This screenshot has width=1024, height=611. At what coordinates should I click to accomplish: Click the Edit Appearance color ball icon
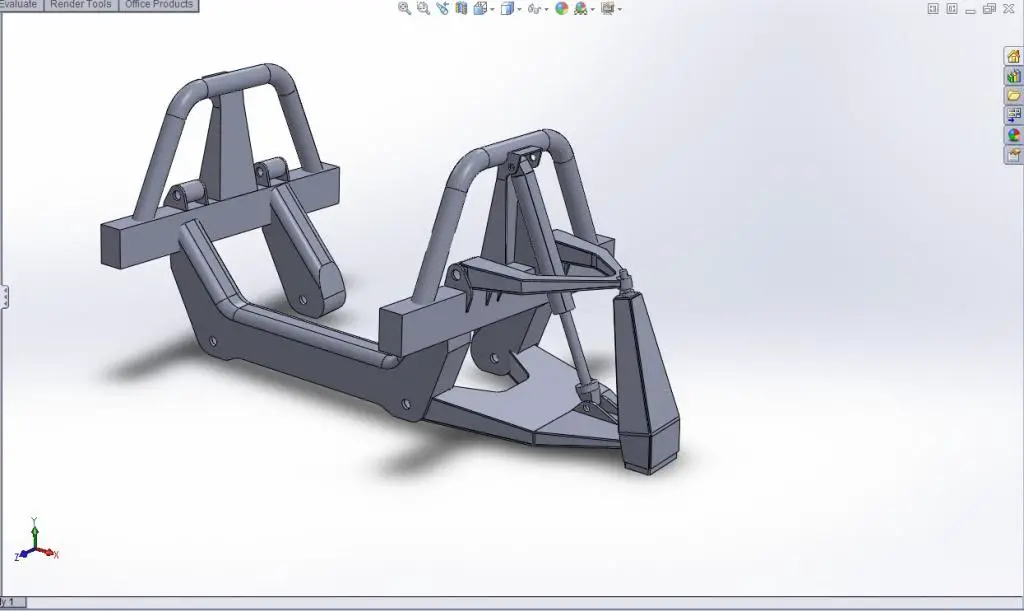(562, 8)
